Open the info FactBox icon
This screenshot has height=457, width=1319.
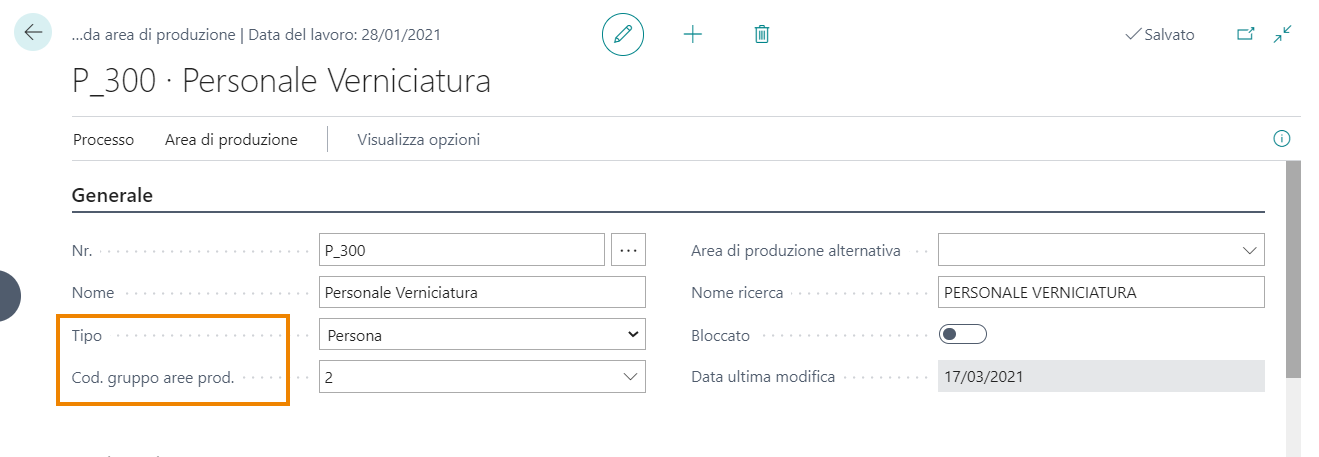(x=1281, y=139)
